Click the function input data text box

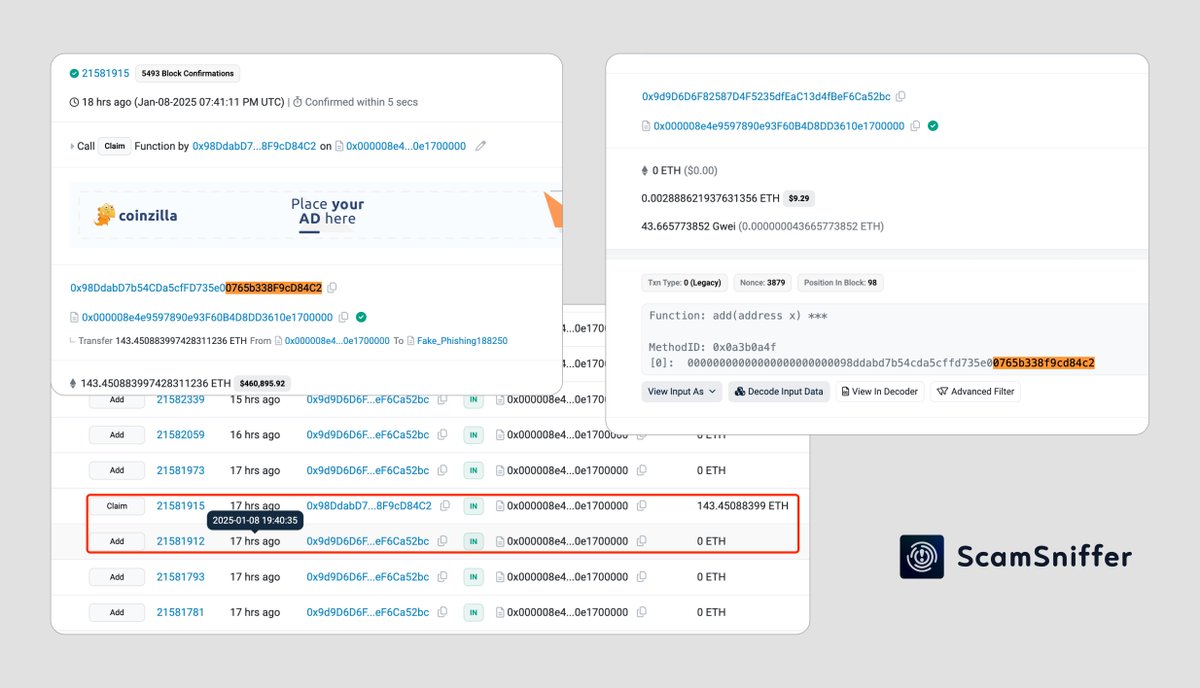(x=895, y=340)
